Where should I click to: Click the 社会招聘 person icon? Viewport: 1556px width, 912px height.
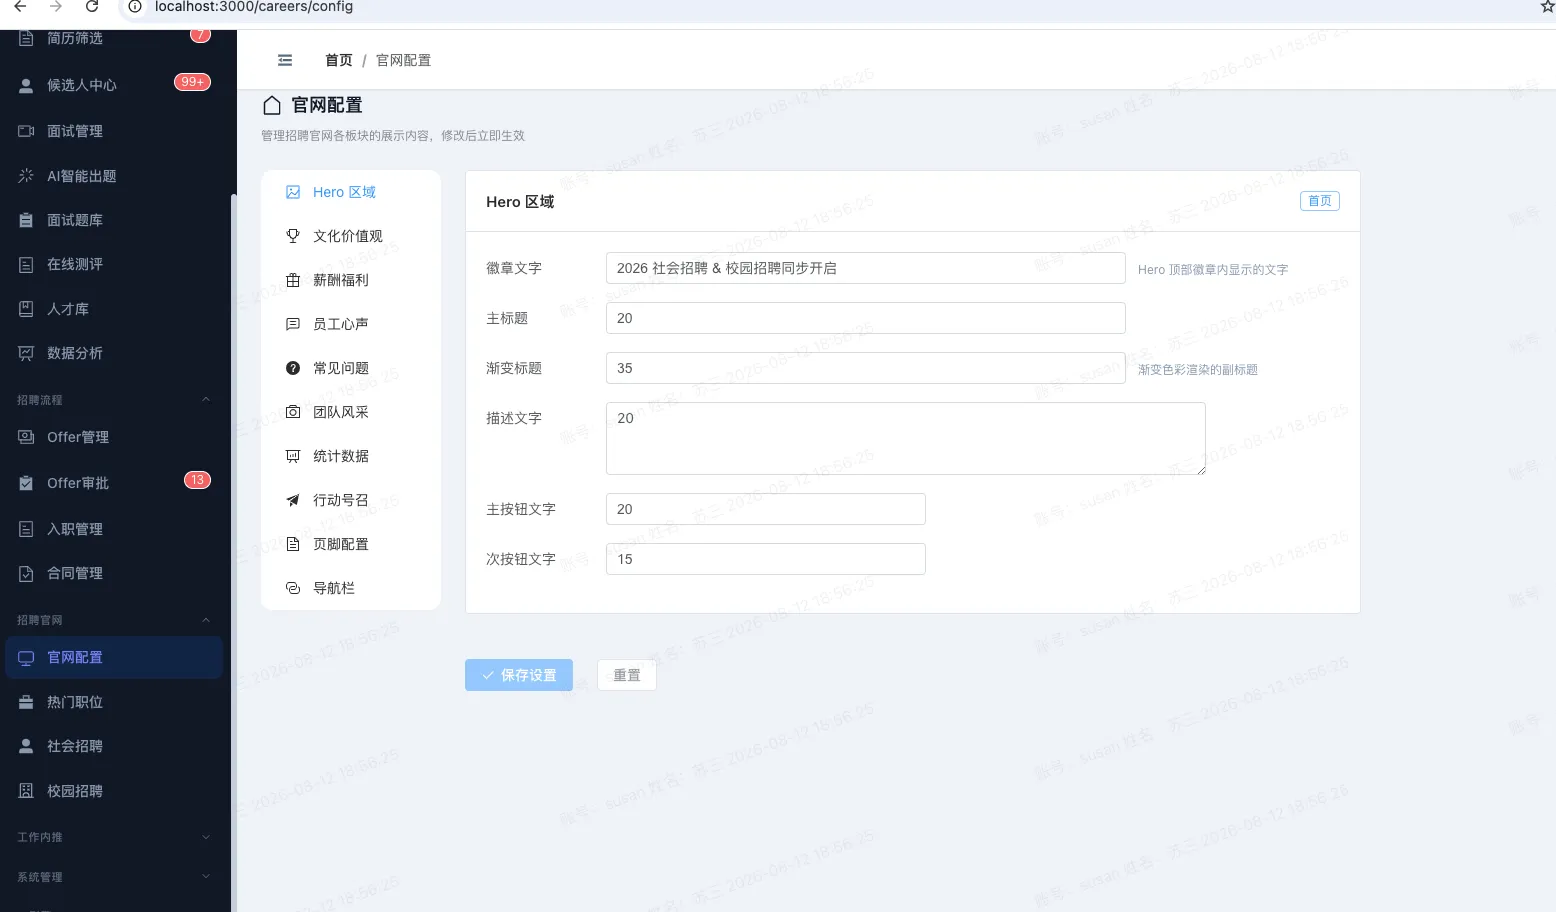26,746
